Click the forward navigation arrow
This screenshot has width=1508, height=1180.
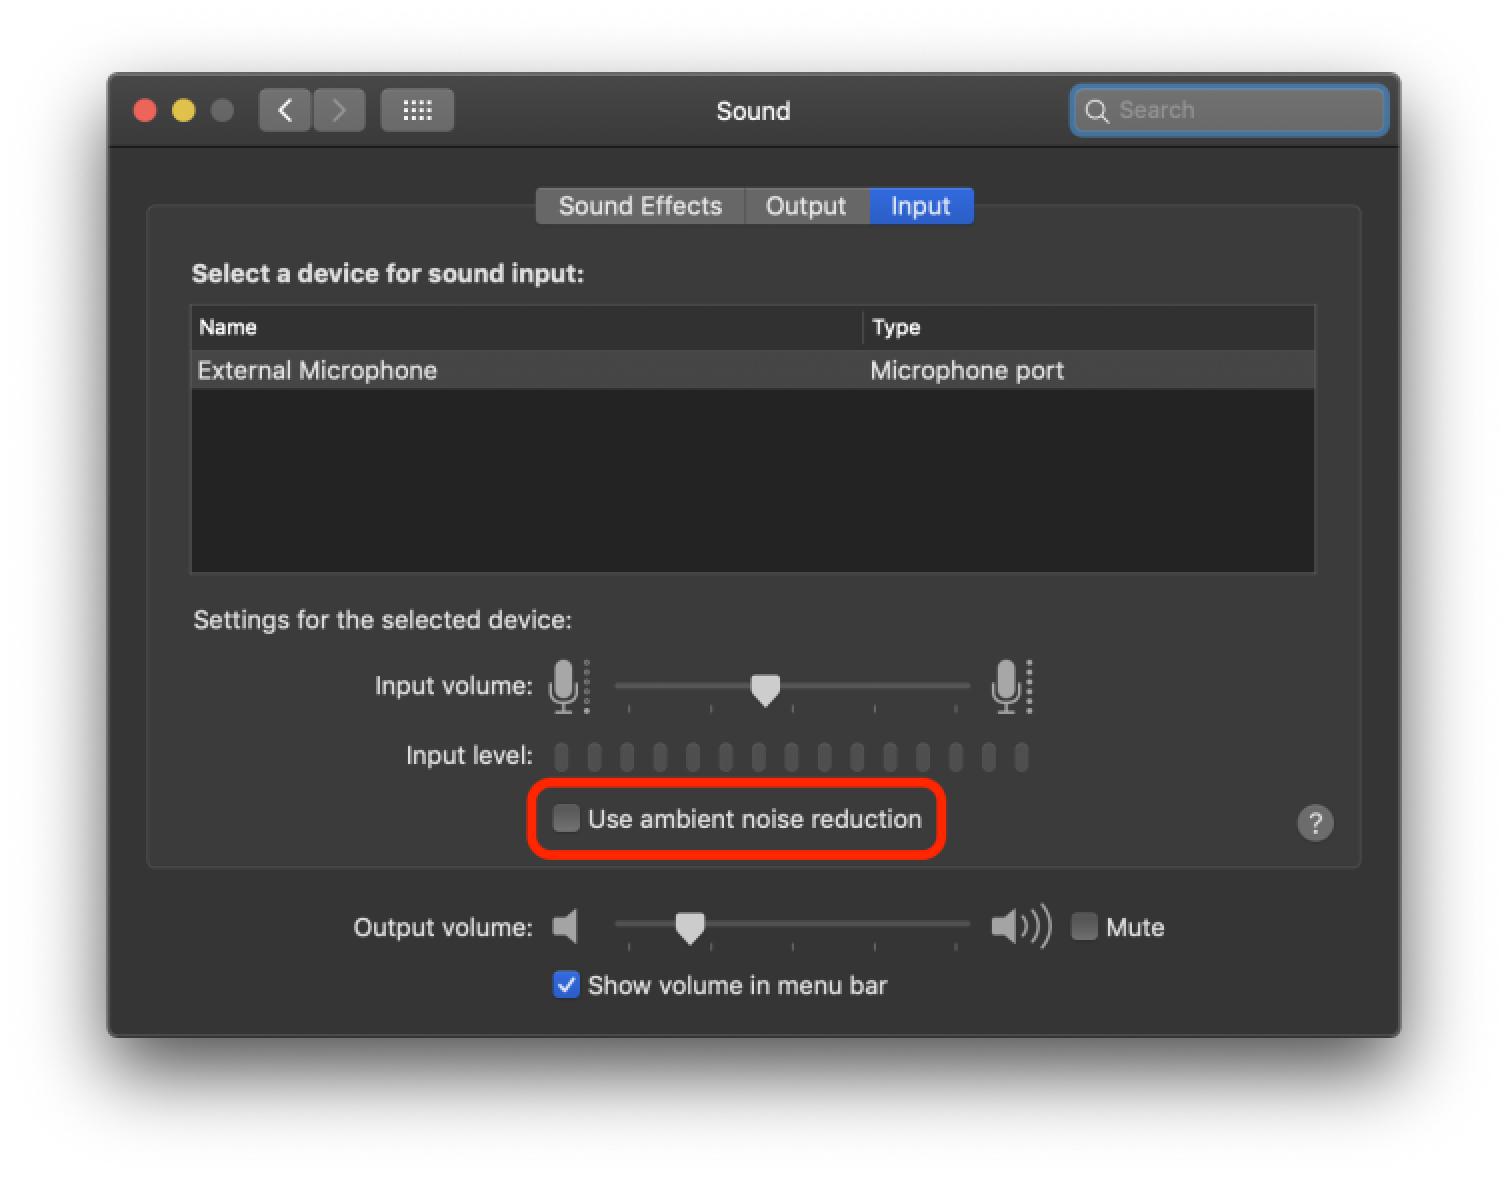point(339,110)
